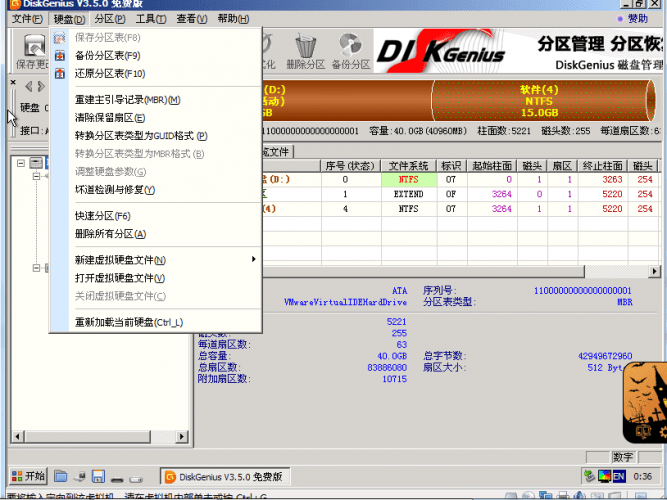Viewport: 667px width, 500px height.
Task: Expand the 新建虚拟硬盘文件 submenu arrow
Action: (254, 259)
